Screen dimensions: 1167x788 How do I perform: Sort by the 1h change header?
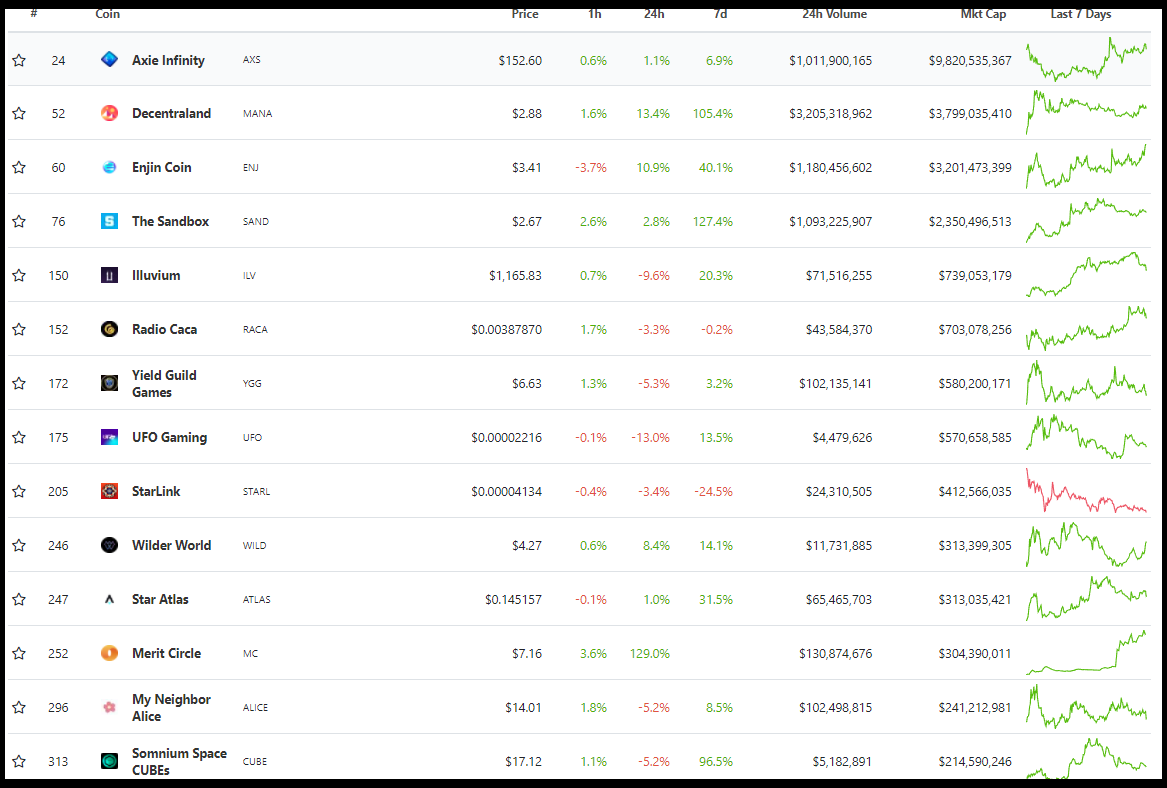[595, 13]
